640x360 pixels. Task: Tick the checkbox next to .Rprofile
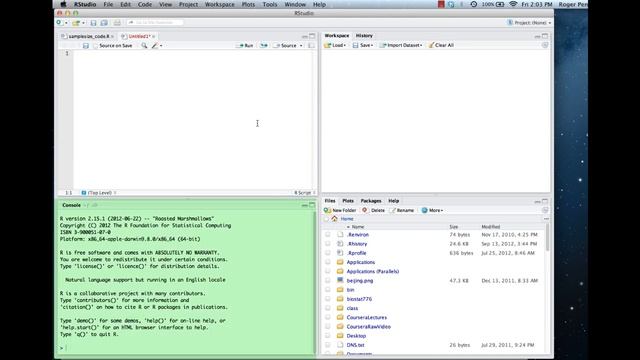point(328,253)
